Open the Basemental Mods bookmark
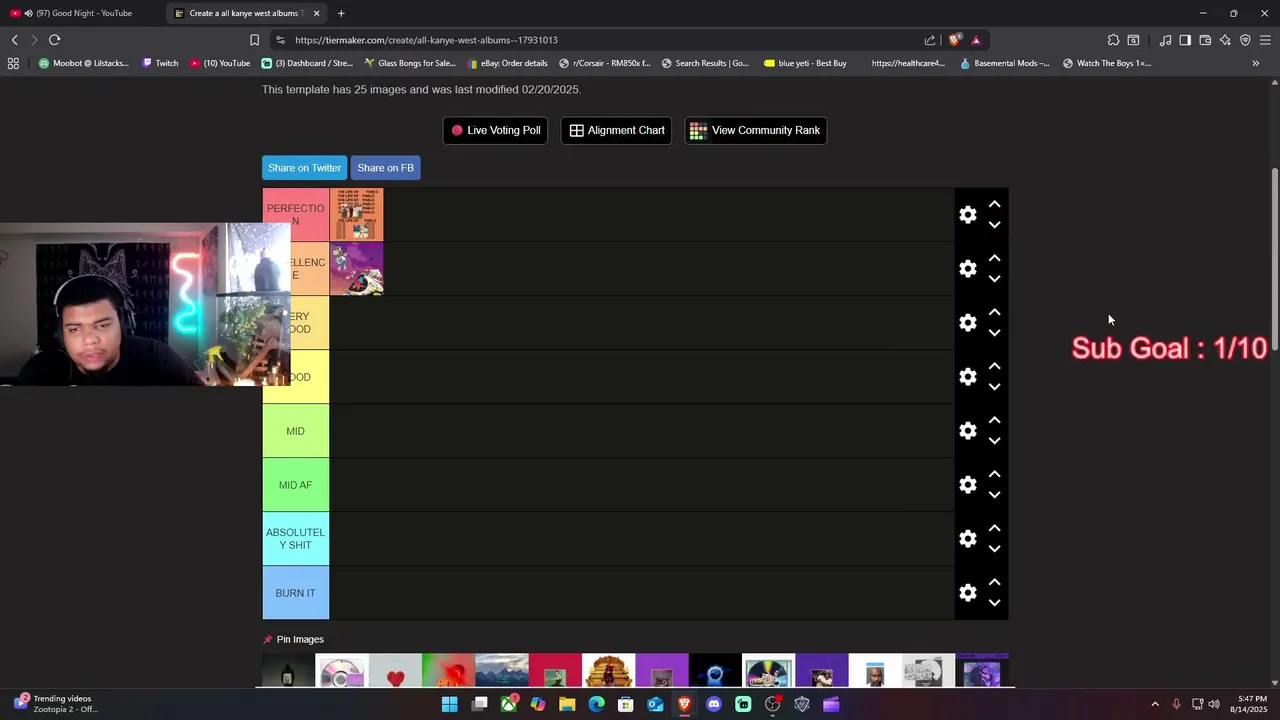The height and width of the screenshot is (720, 1280). tap(1004, 63)
